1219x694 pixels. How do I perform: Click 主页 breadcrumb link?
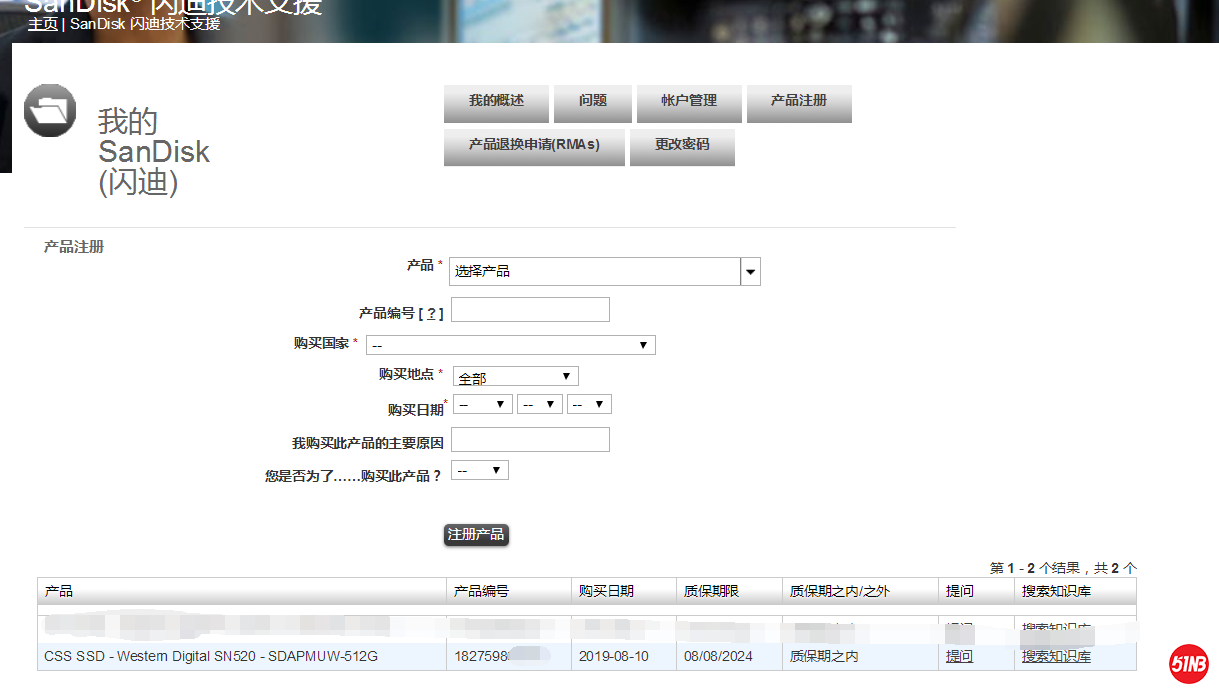42,24
